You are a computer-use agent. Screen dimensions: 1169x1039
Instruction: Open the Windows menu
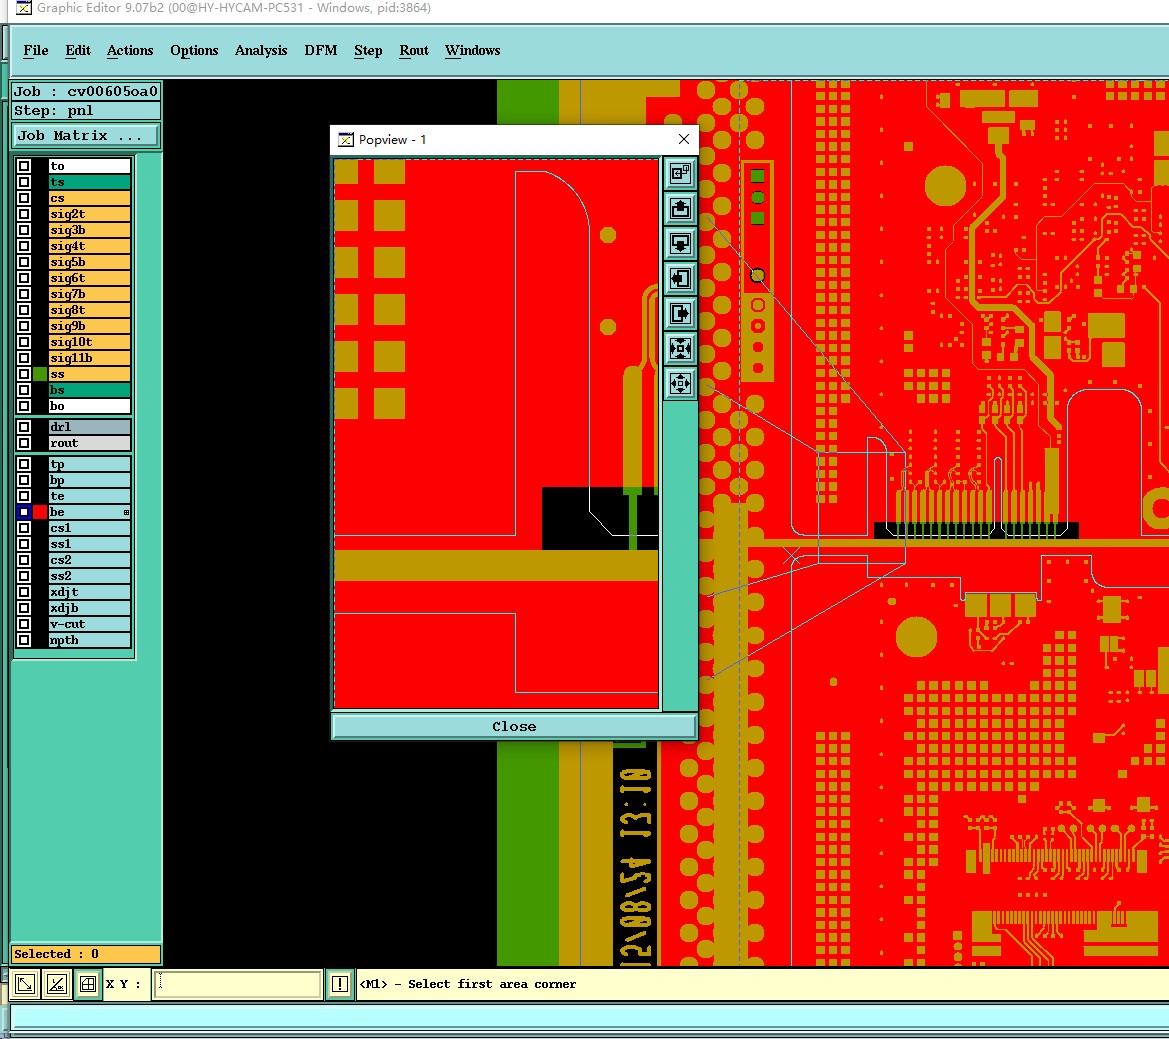tap(473, 50)
